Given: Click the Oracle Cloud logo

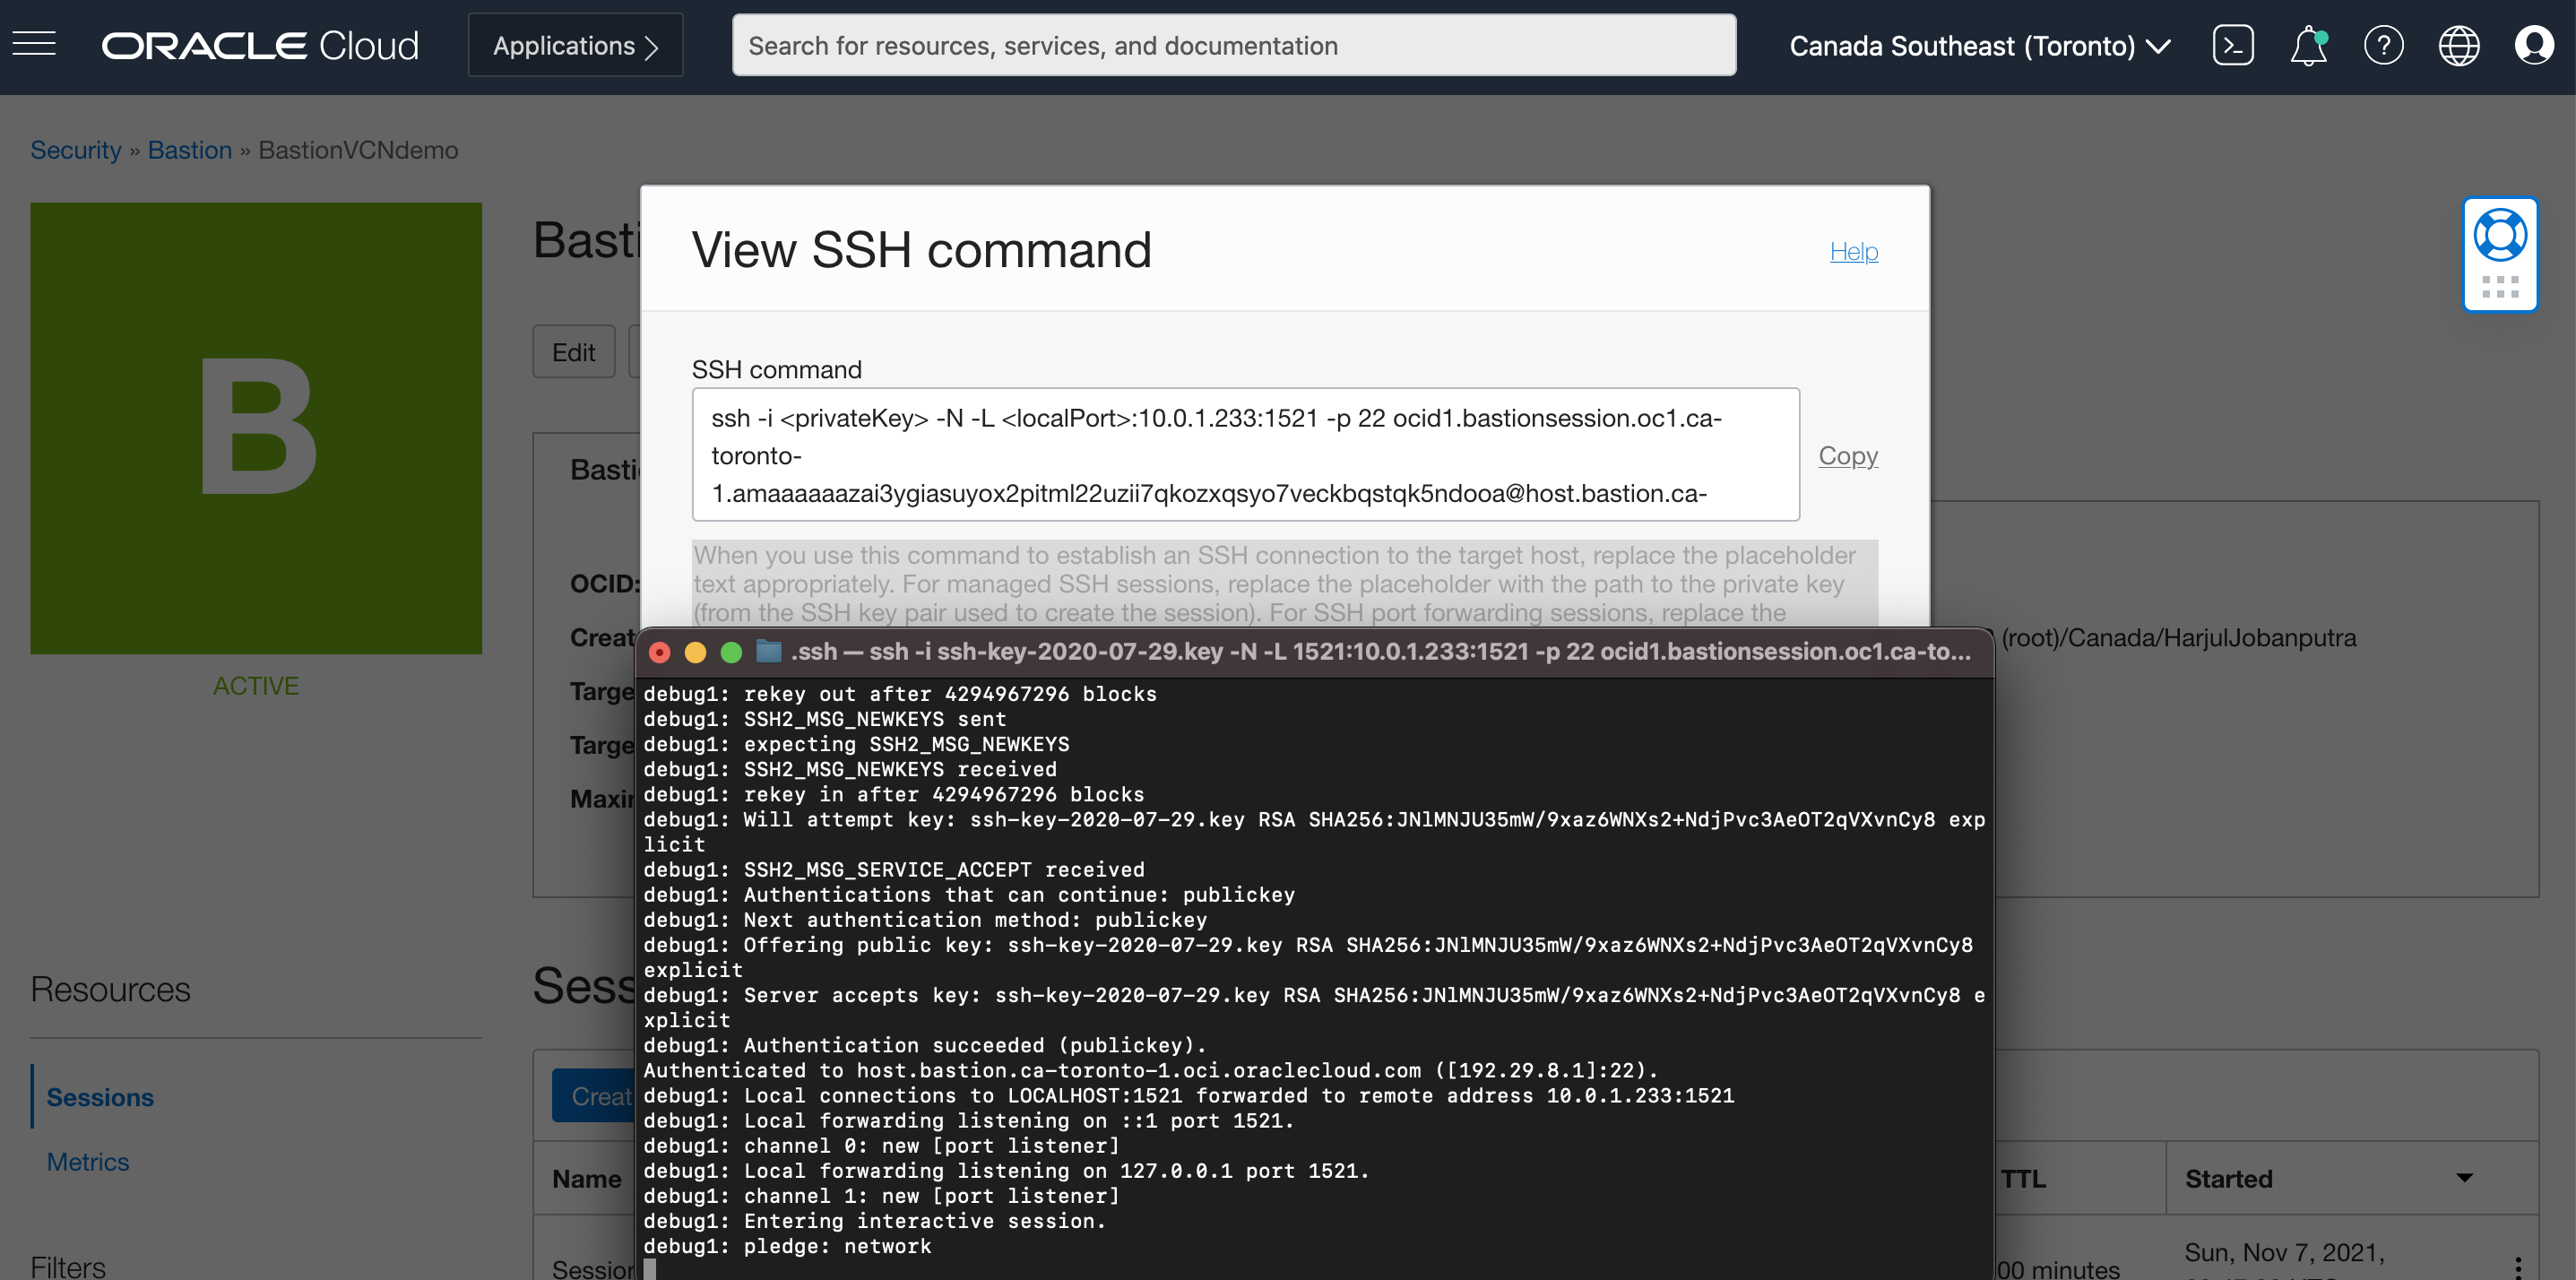Looking at the screenshot, I should 261,44.
